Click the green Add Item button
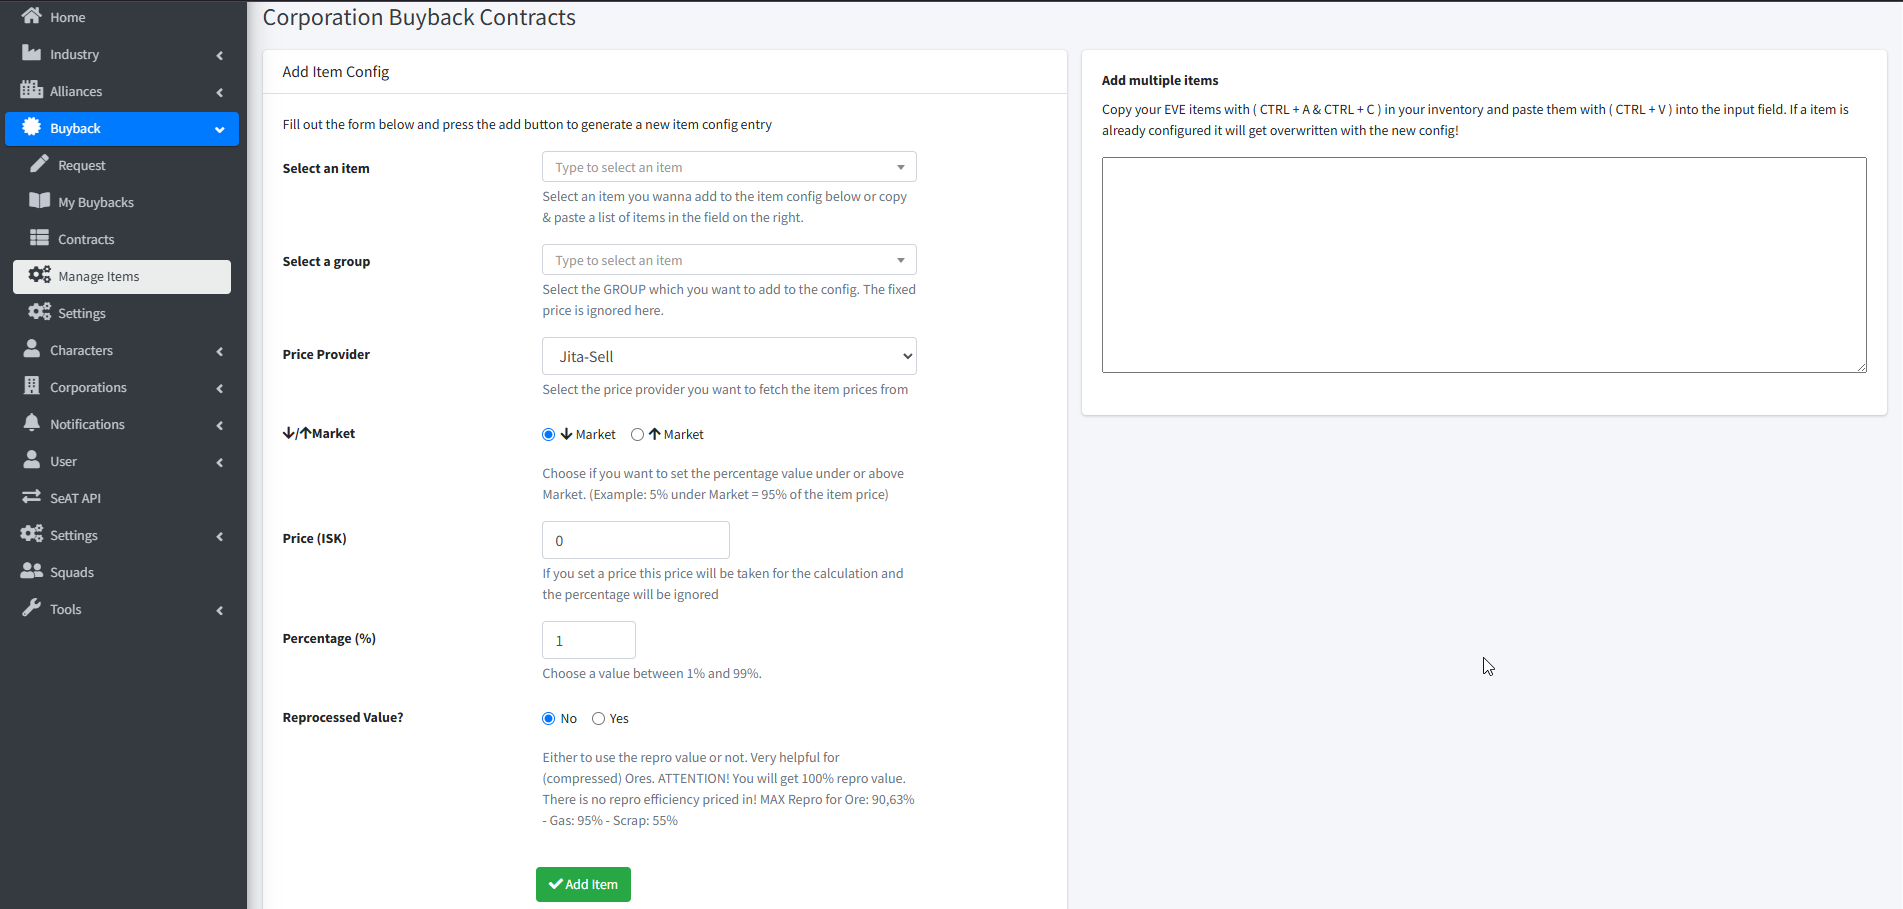 (583, 884)
